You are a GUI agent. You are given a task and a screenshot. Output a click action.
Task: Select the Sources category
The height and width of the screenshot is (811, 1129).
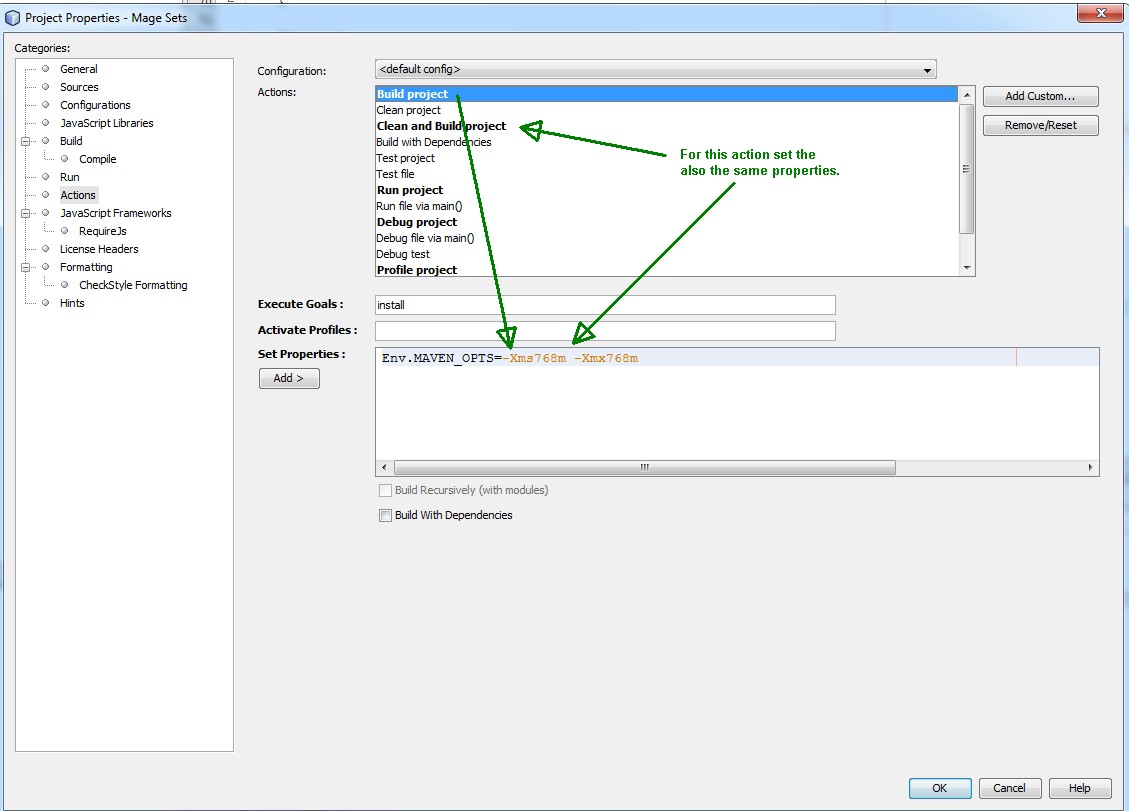click(x=79, y=87)
